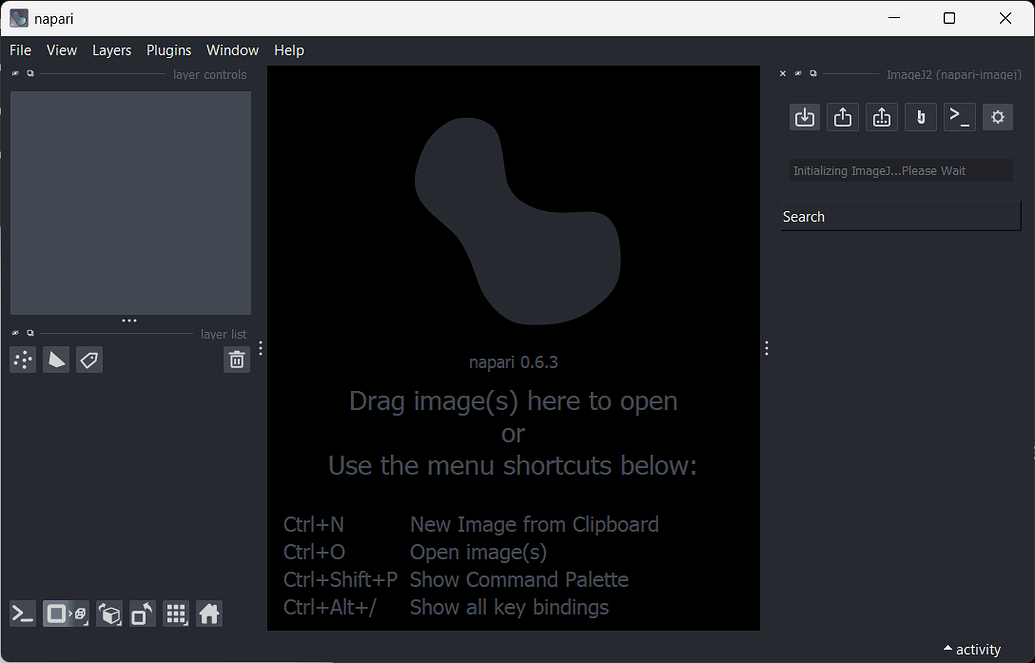This screenshot has width=1035, height=663.
Task: Delete selected layers with the trash icon
Action: (236, 360)
